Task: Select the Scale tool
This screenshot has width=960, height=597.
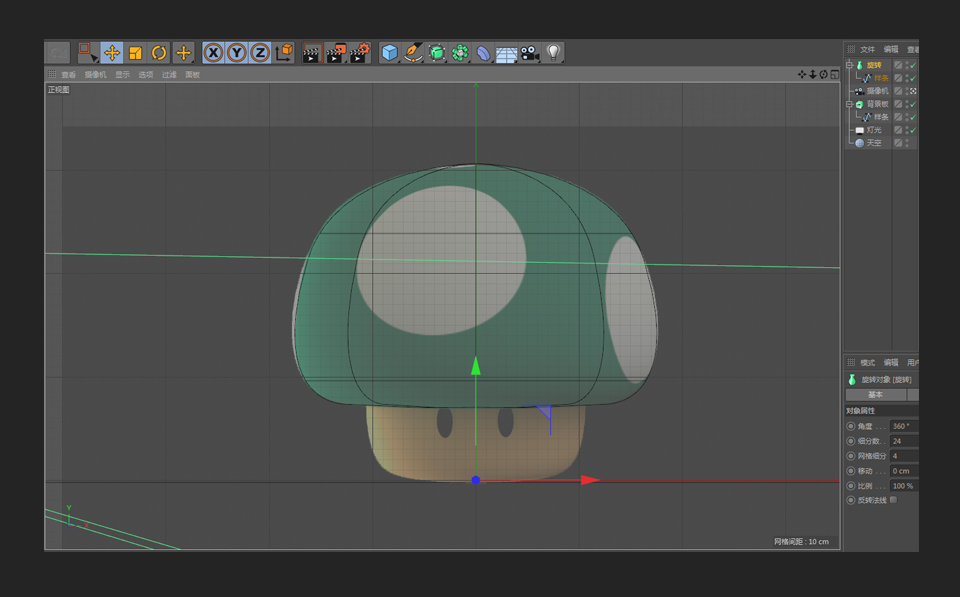Action: point(135,53)
